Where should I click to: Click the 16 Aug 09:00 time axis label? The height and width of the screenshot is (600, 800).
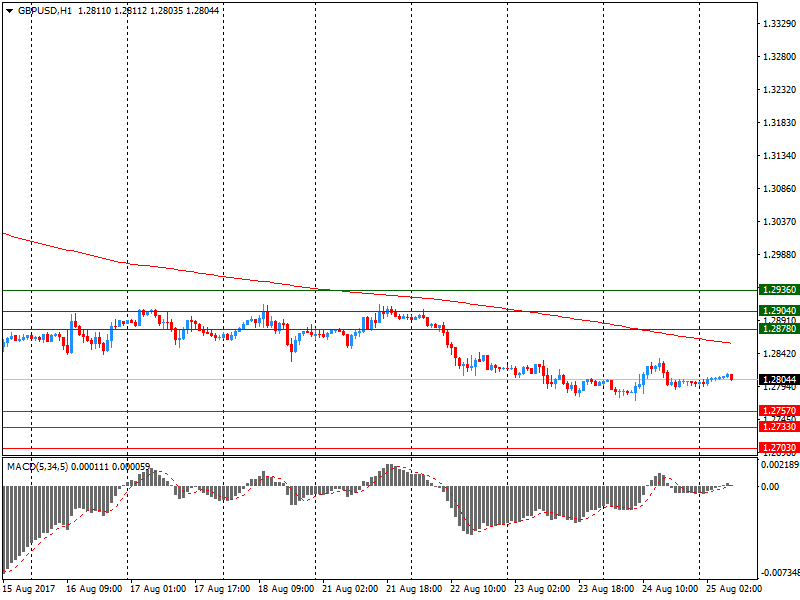(x=94, y=589)
